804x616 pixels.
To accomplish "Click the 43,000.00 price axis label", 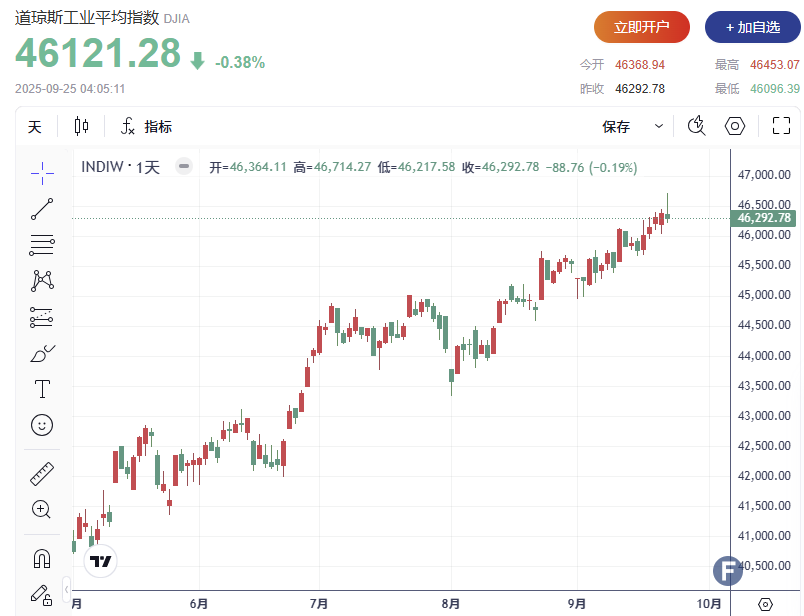I will pyautogui.click(x=764, y=415).
